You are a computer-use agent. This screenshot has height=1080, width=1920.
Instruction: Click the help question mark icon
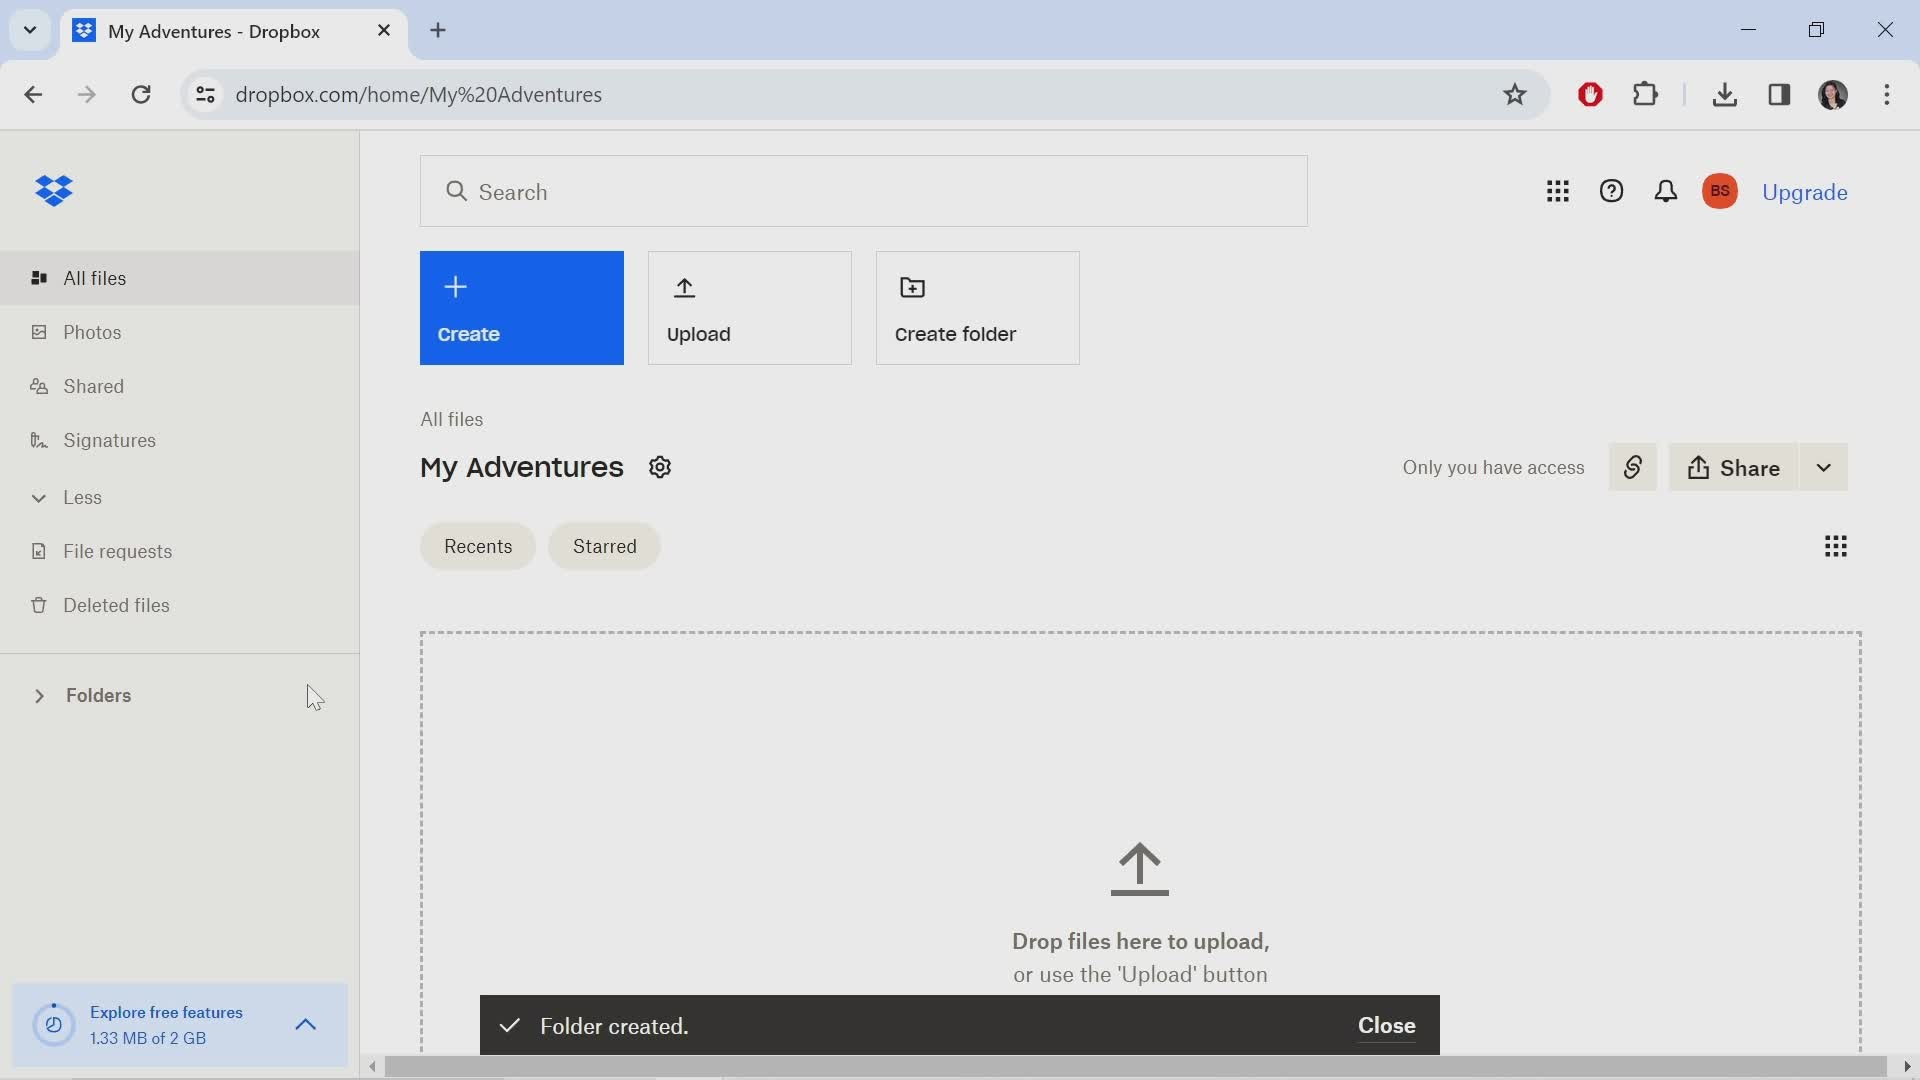point(1610,191)
